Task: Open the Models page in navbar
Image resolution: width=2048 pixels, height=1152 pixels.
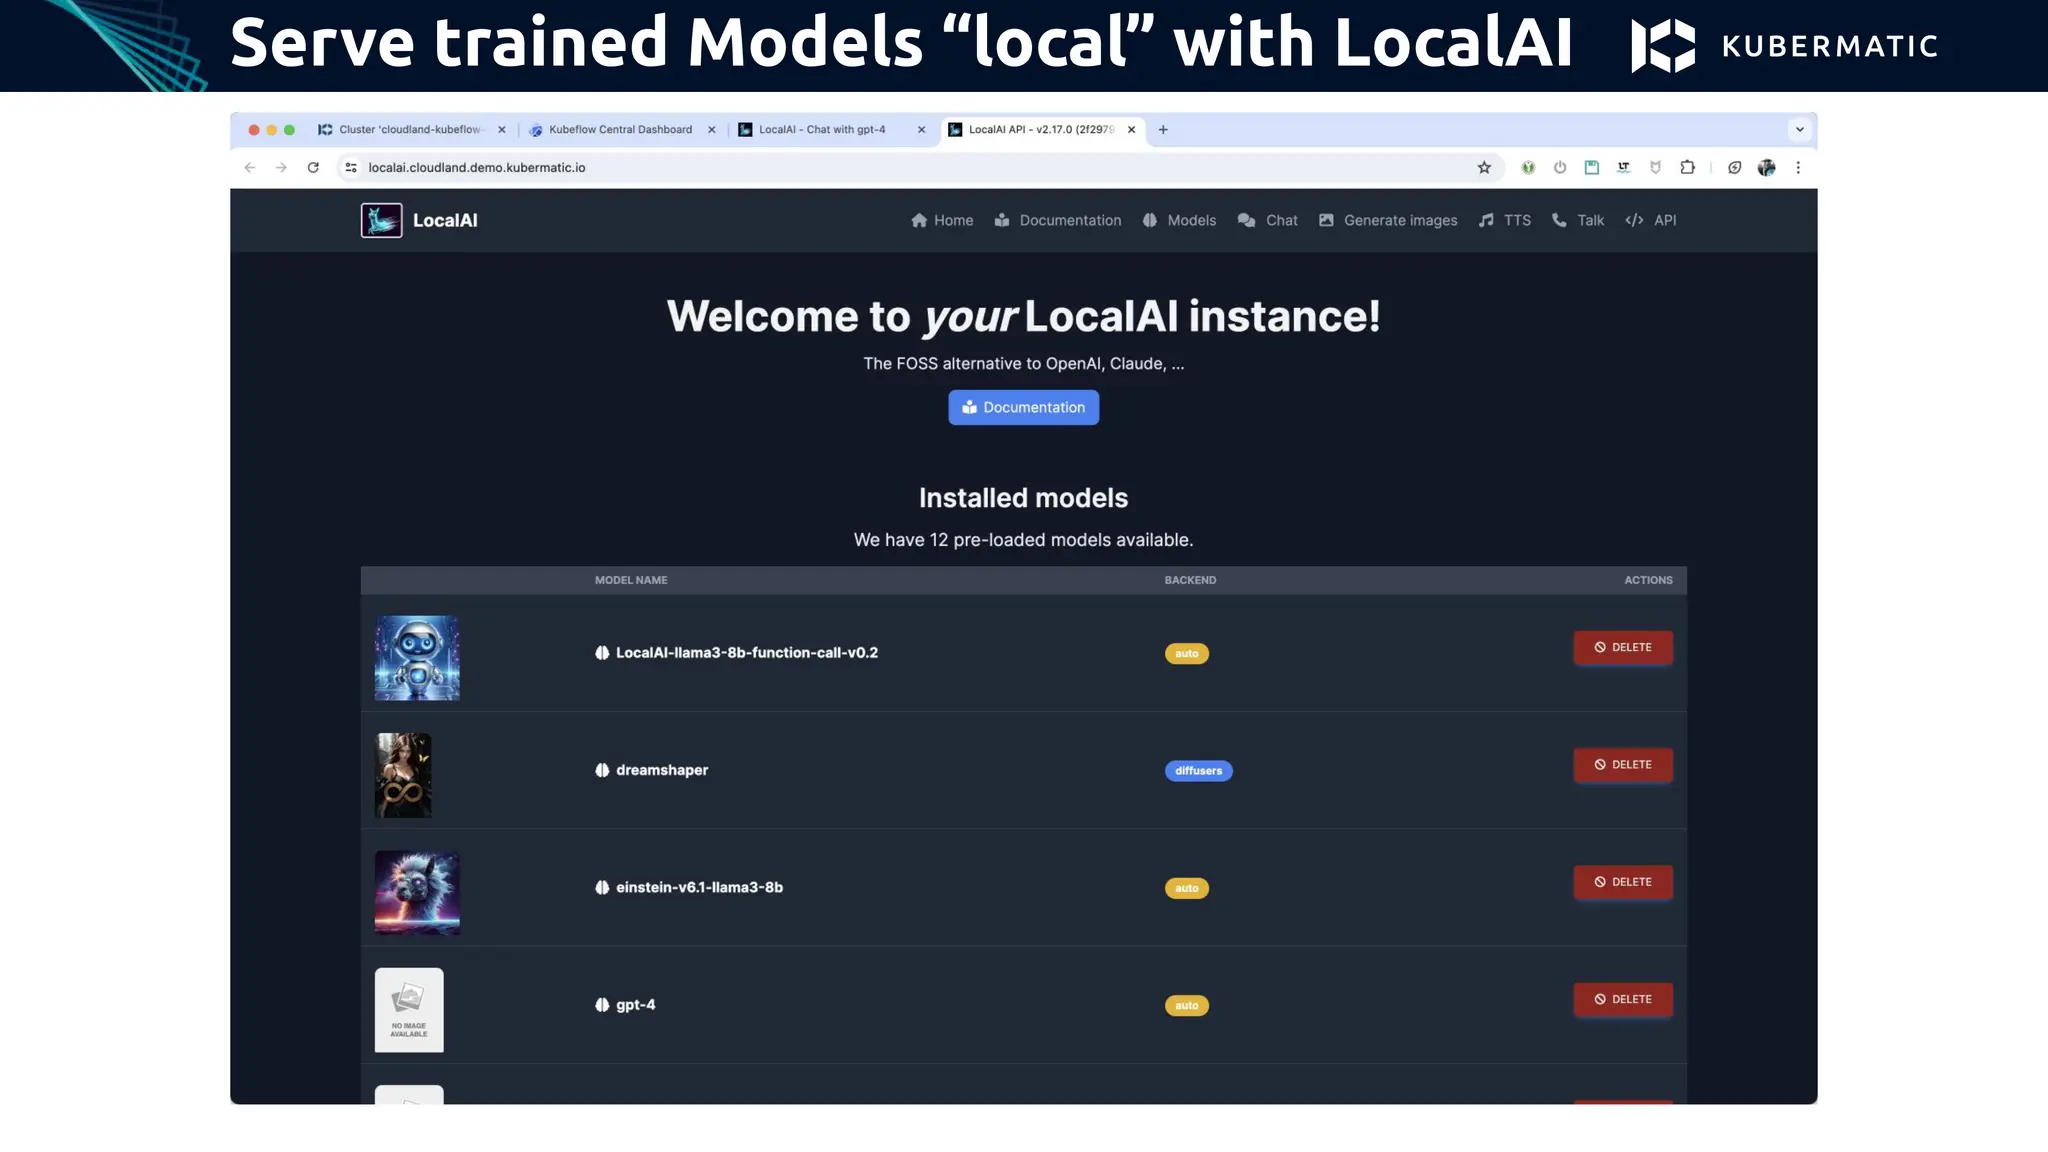Action: 1179,221
